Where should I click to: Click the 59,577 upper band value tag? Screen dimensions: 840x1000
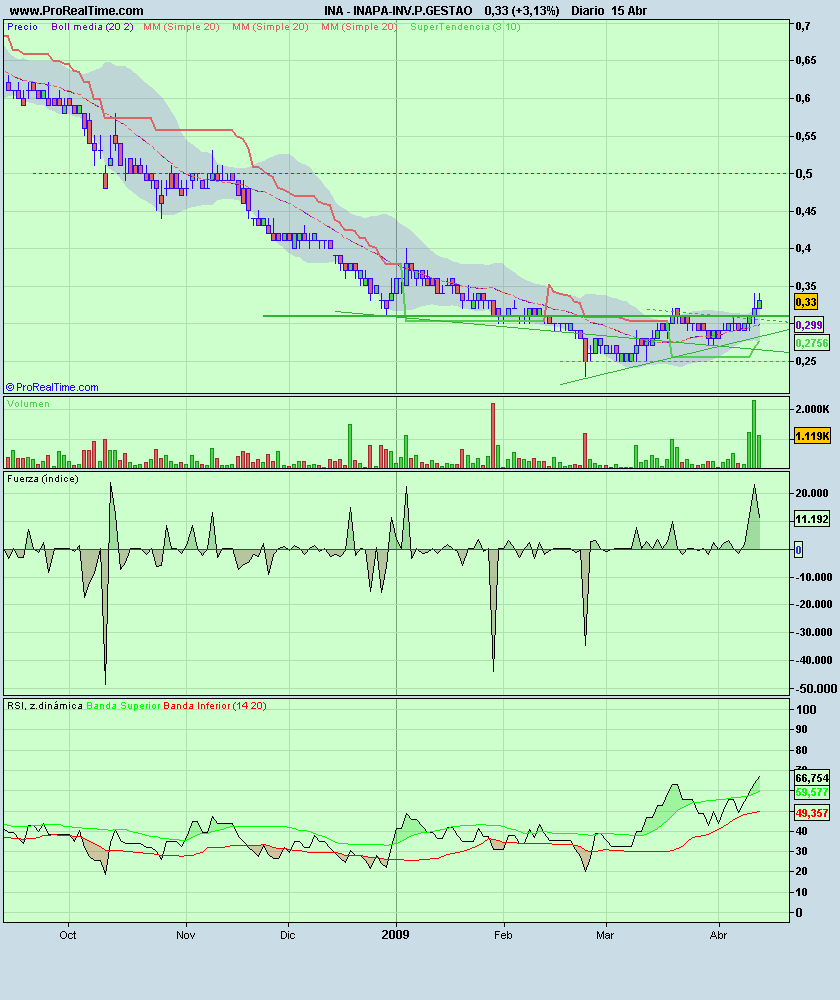pyautogui.click(x=812, y=792)
